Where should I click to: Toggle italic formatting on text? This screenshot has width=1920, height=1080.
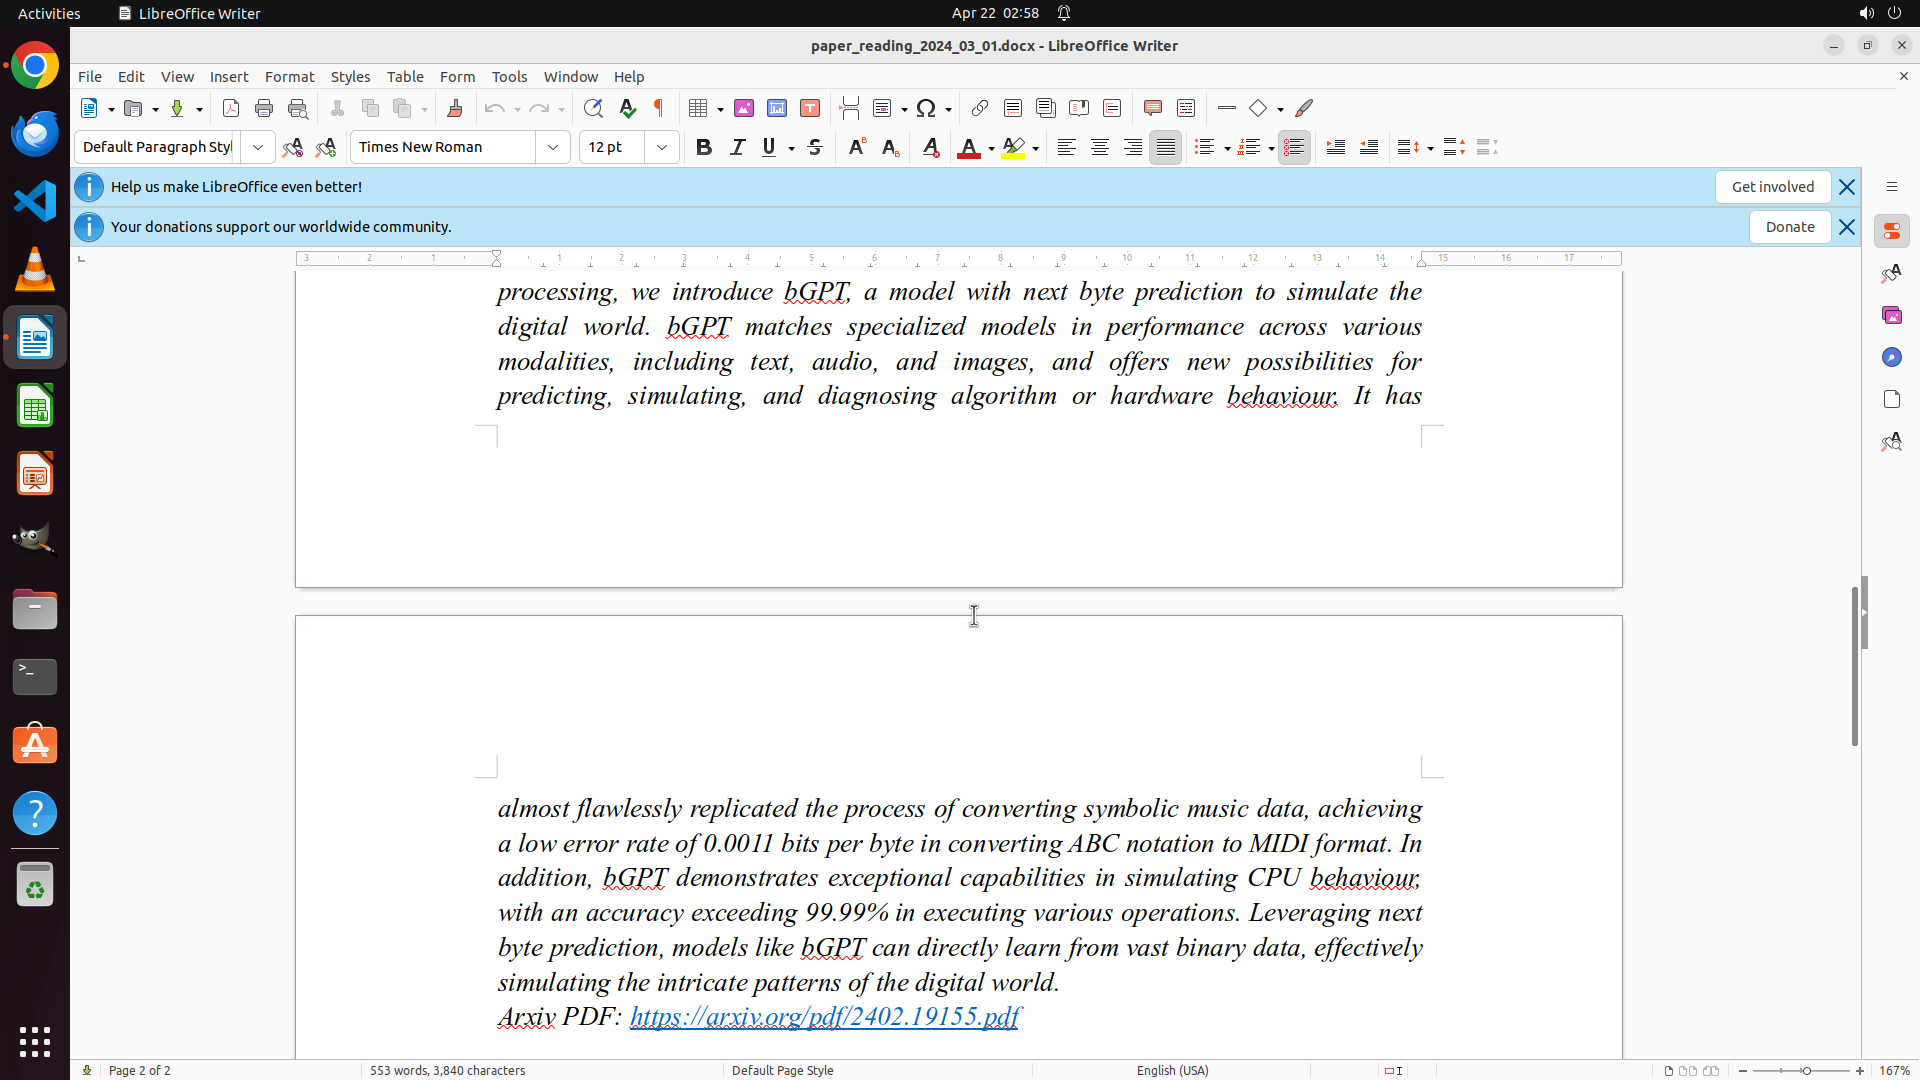(x=737, y=147)
